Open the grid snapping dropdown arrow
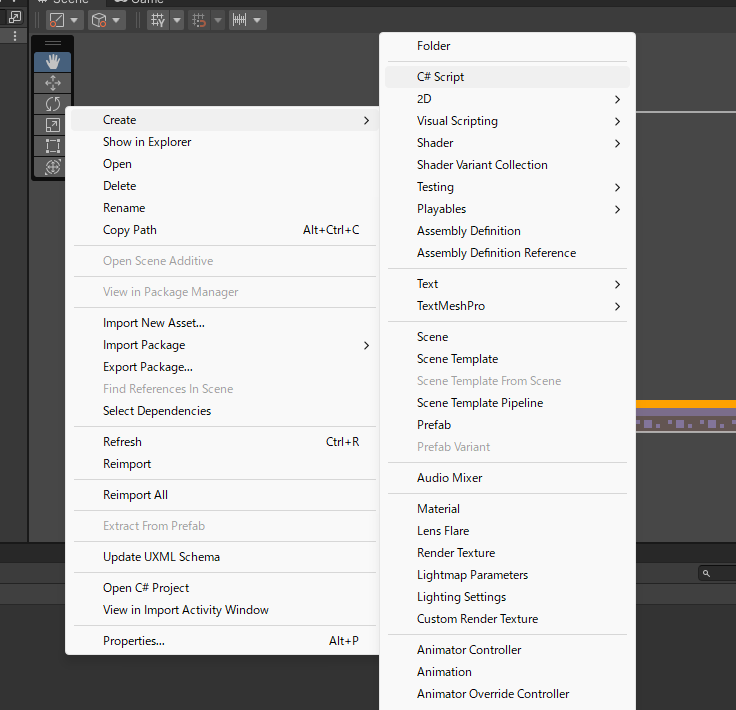Image resolution: width=736 pixels, height=710 pixels. click(x=177, y=20)
